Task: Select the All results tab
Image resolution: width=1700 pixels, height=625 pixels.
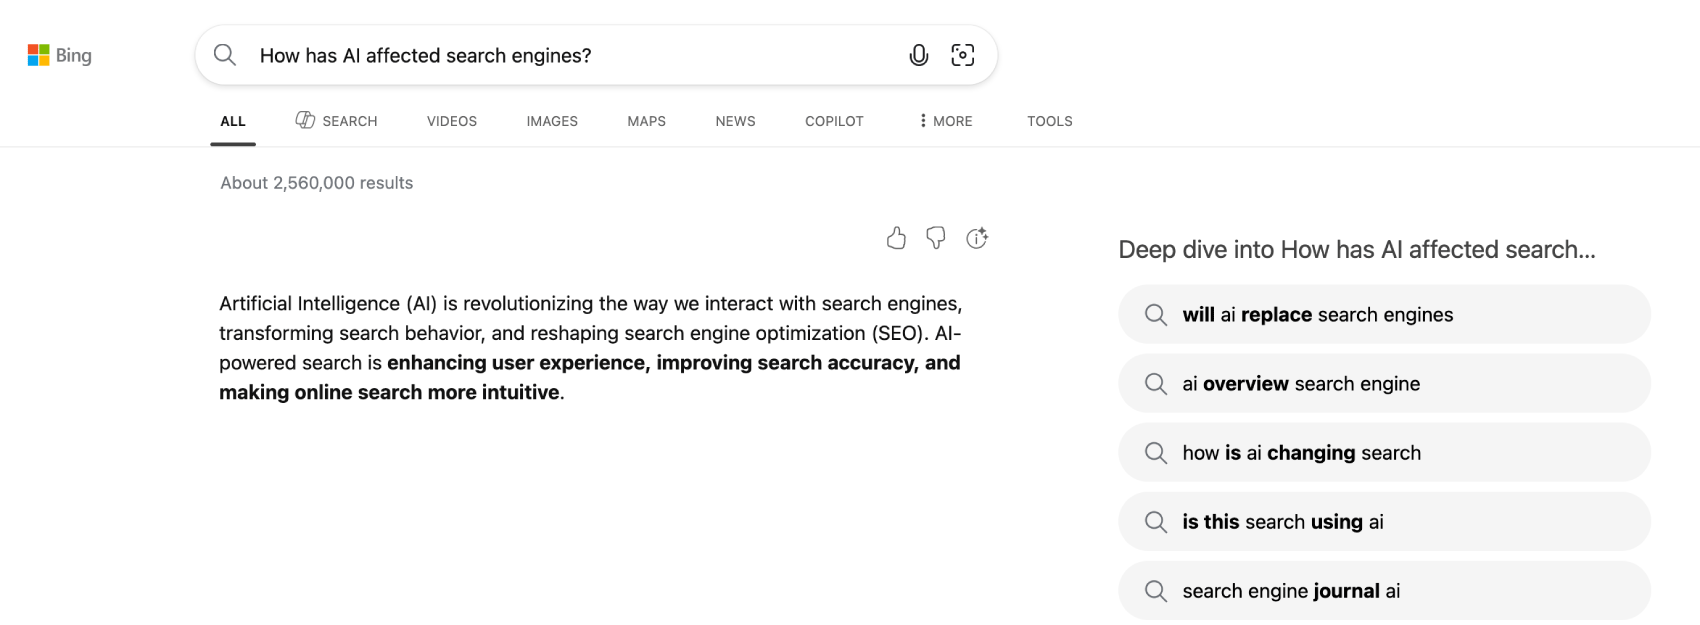Action: (x=233, y=121)
